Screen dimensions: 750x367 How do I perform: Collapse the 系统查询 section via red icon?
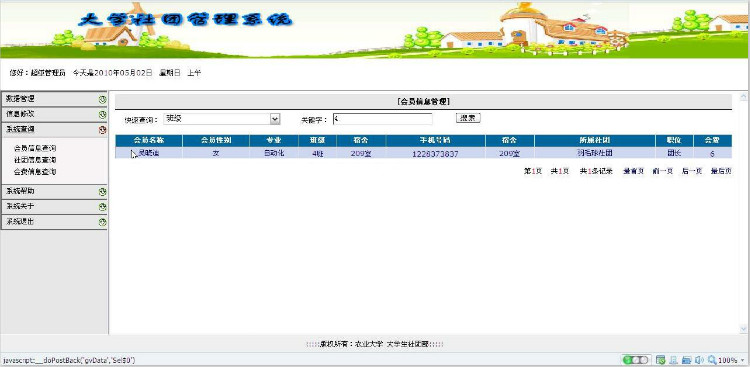[x=102, y=130]
